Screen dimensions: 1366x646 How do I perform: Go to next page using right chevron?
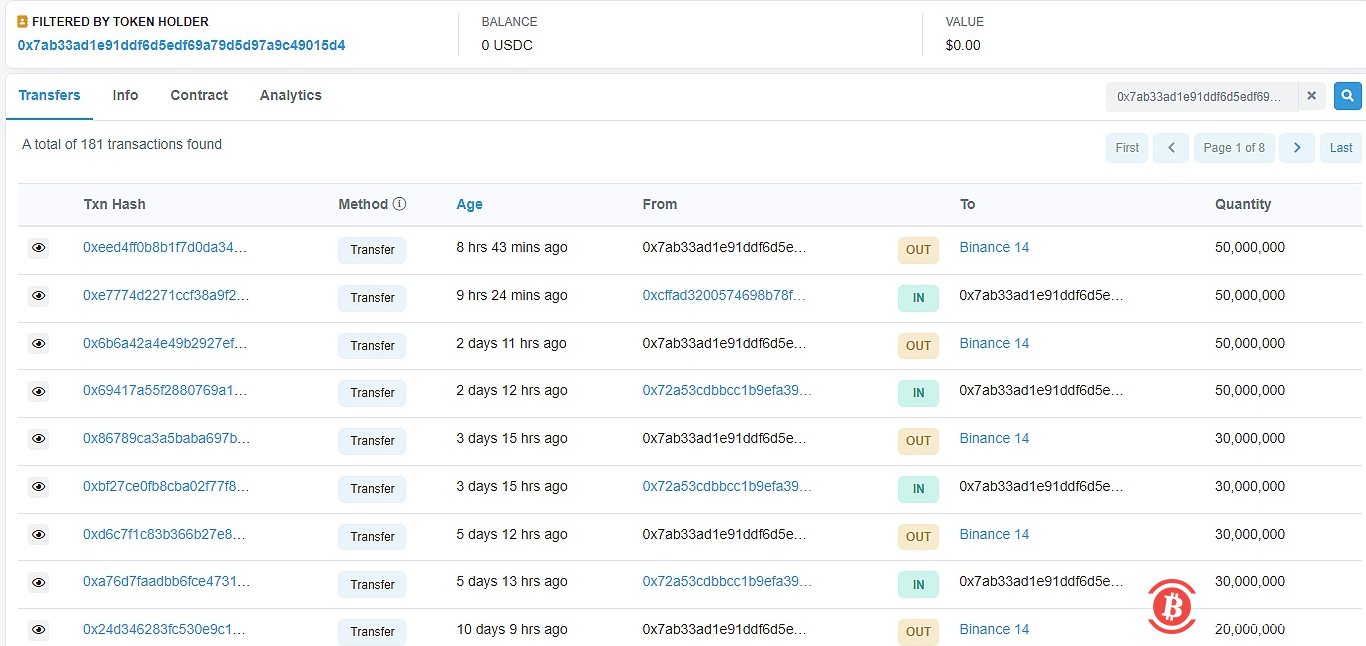(1296, 148)
